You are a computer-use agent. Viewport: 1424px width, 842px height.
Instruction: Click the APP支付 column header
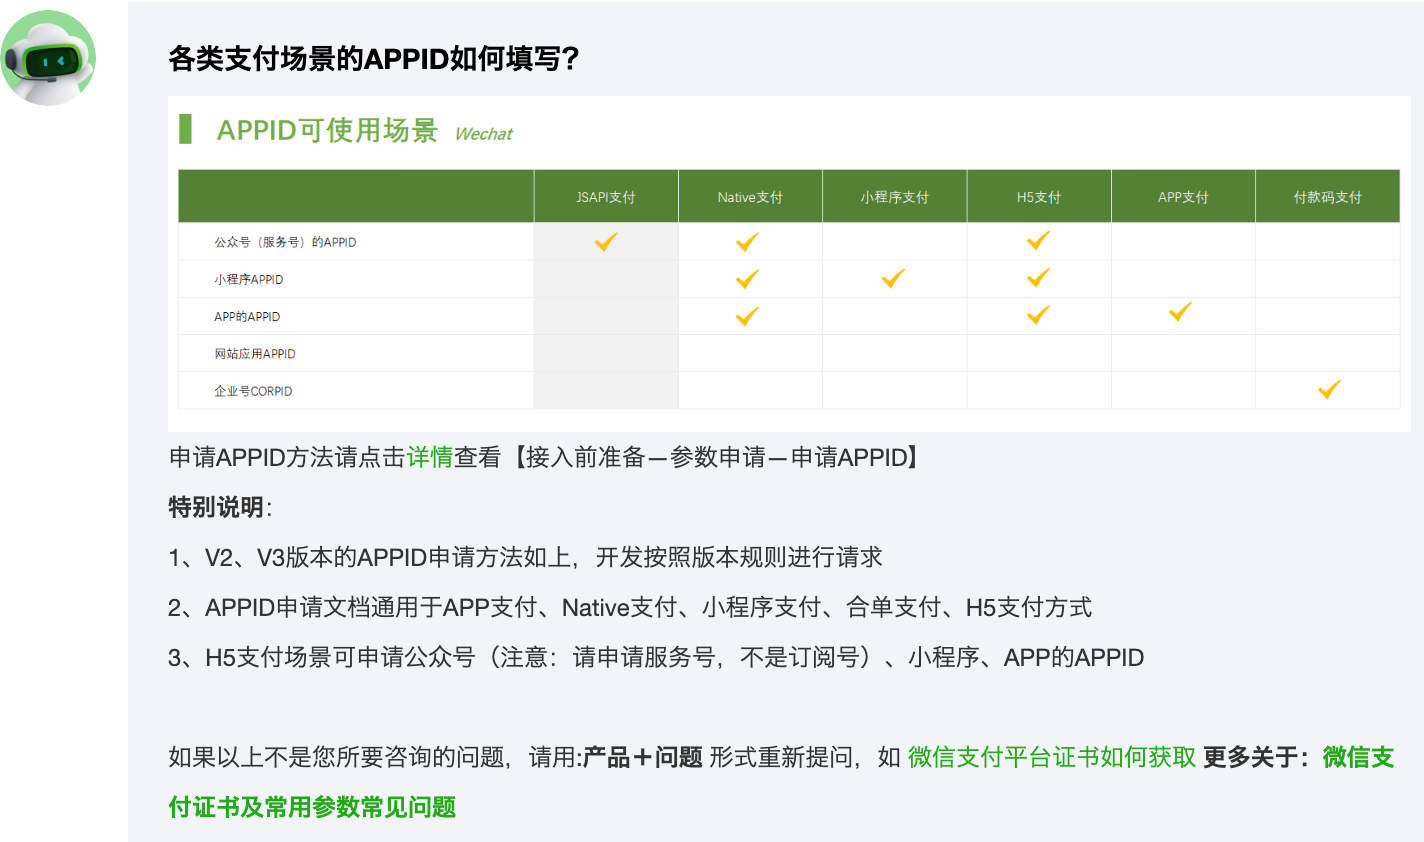coord(1183,197)
